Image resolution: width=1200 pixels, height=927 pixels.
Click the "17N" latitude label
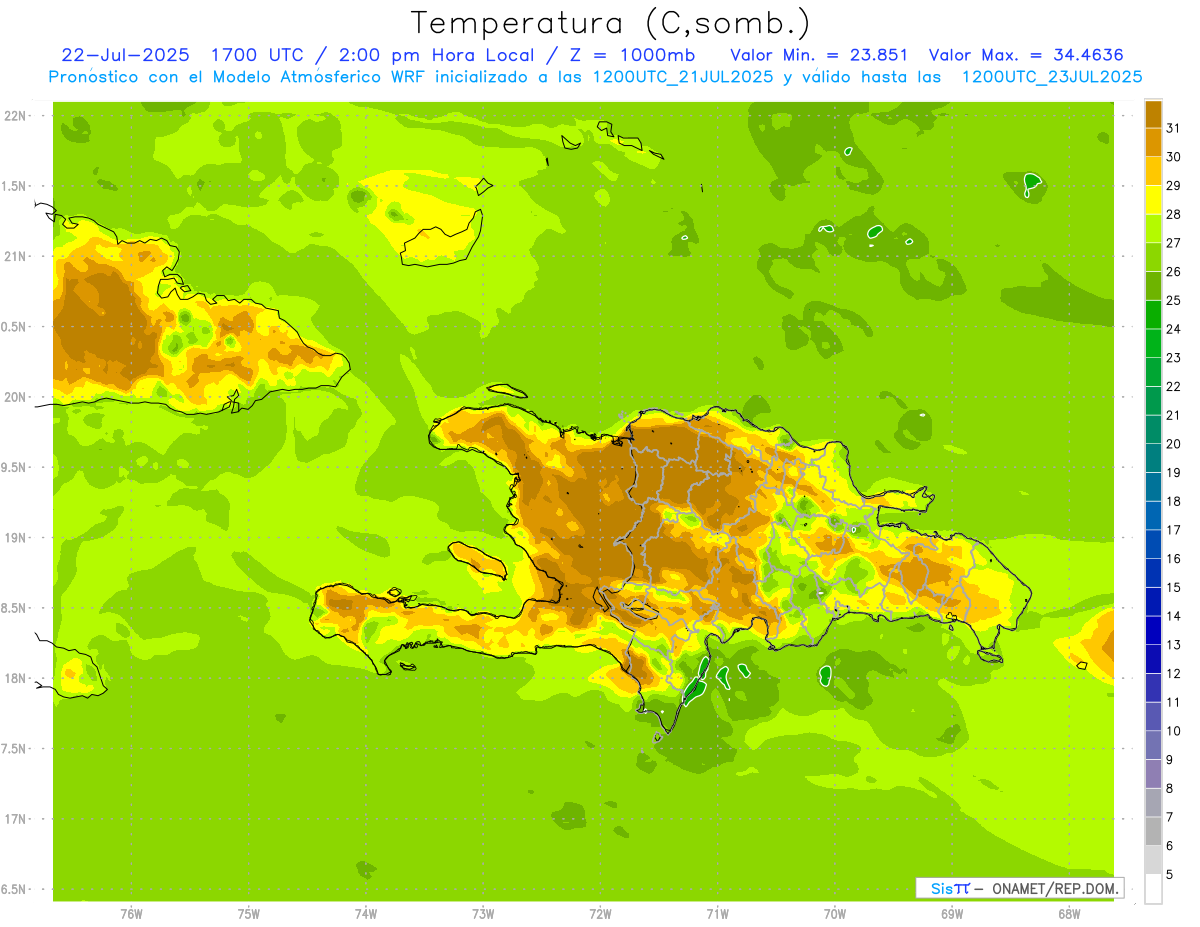(x=17, y=819)
